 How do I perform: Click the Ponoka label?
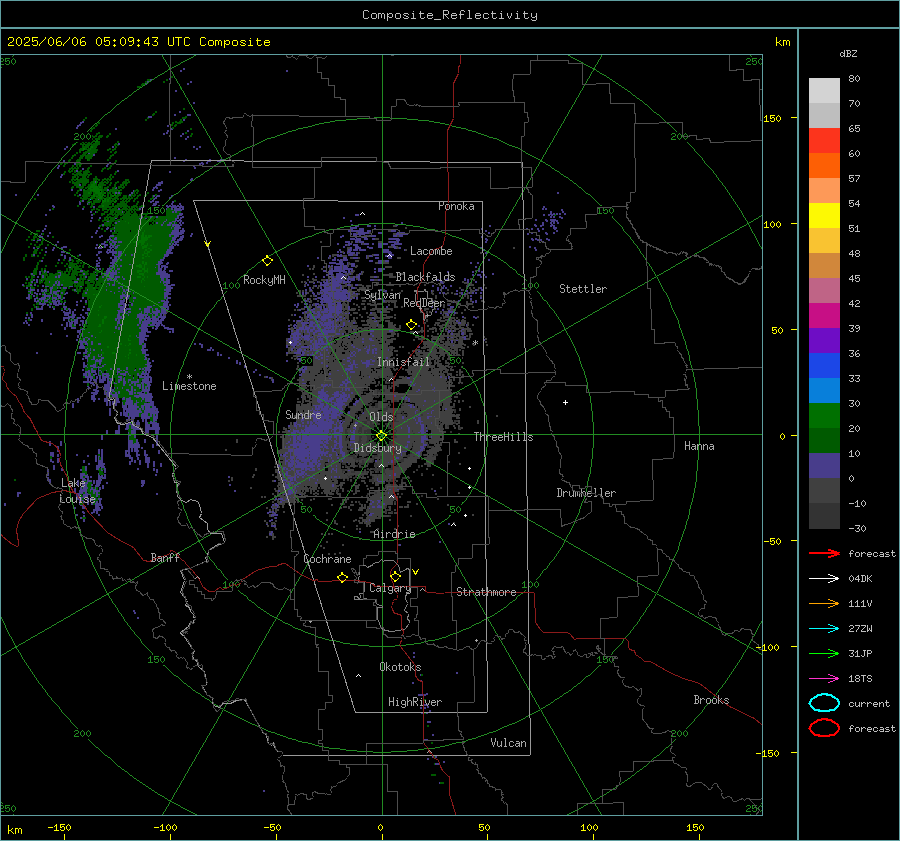pyautogui.click(x=456, y=206)
